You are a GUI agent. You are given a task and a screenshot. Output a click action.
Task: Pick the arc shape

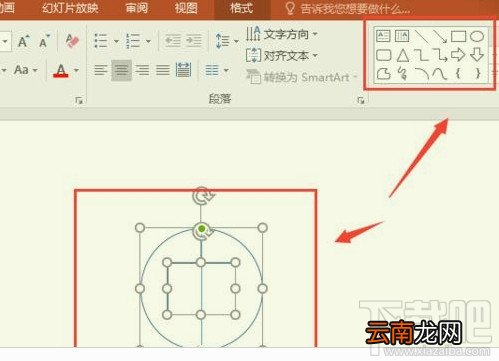(422, 73)
